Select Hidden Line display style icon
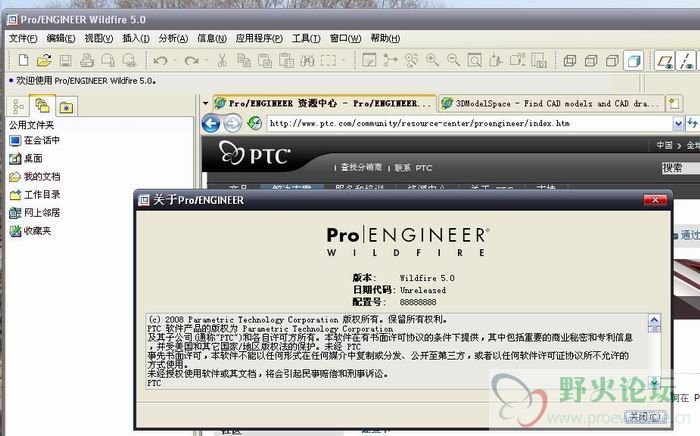Viewport: 700px width, 436px height. coord(591,60)
